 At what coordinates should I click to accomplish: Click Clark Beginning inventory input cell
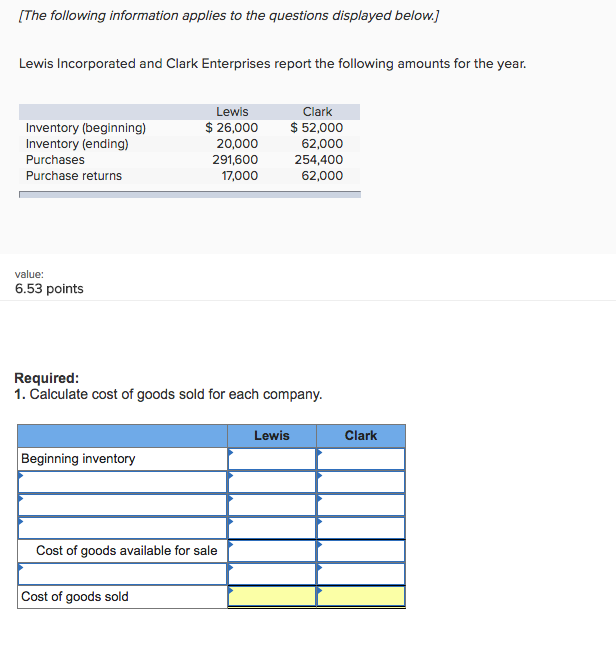pos(361,459)
